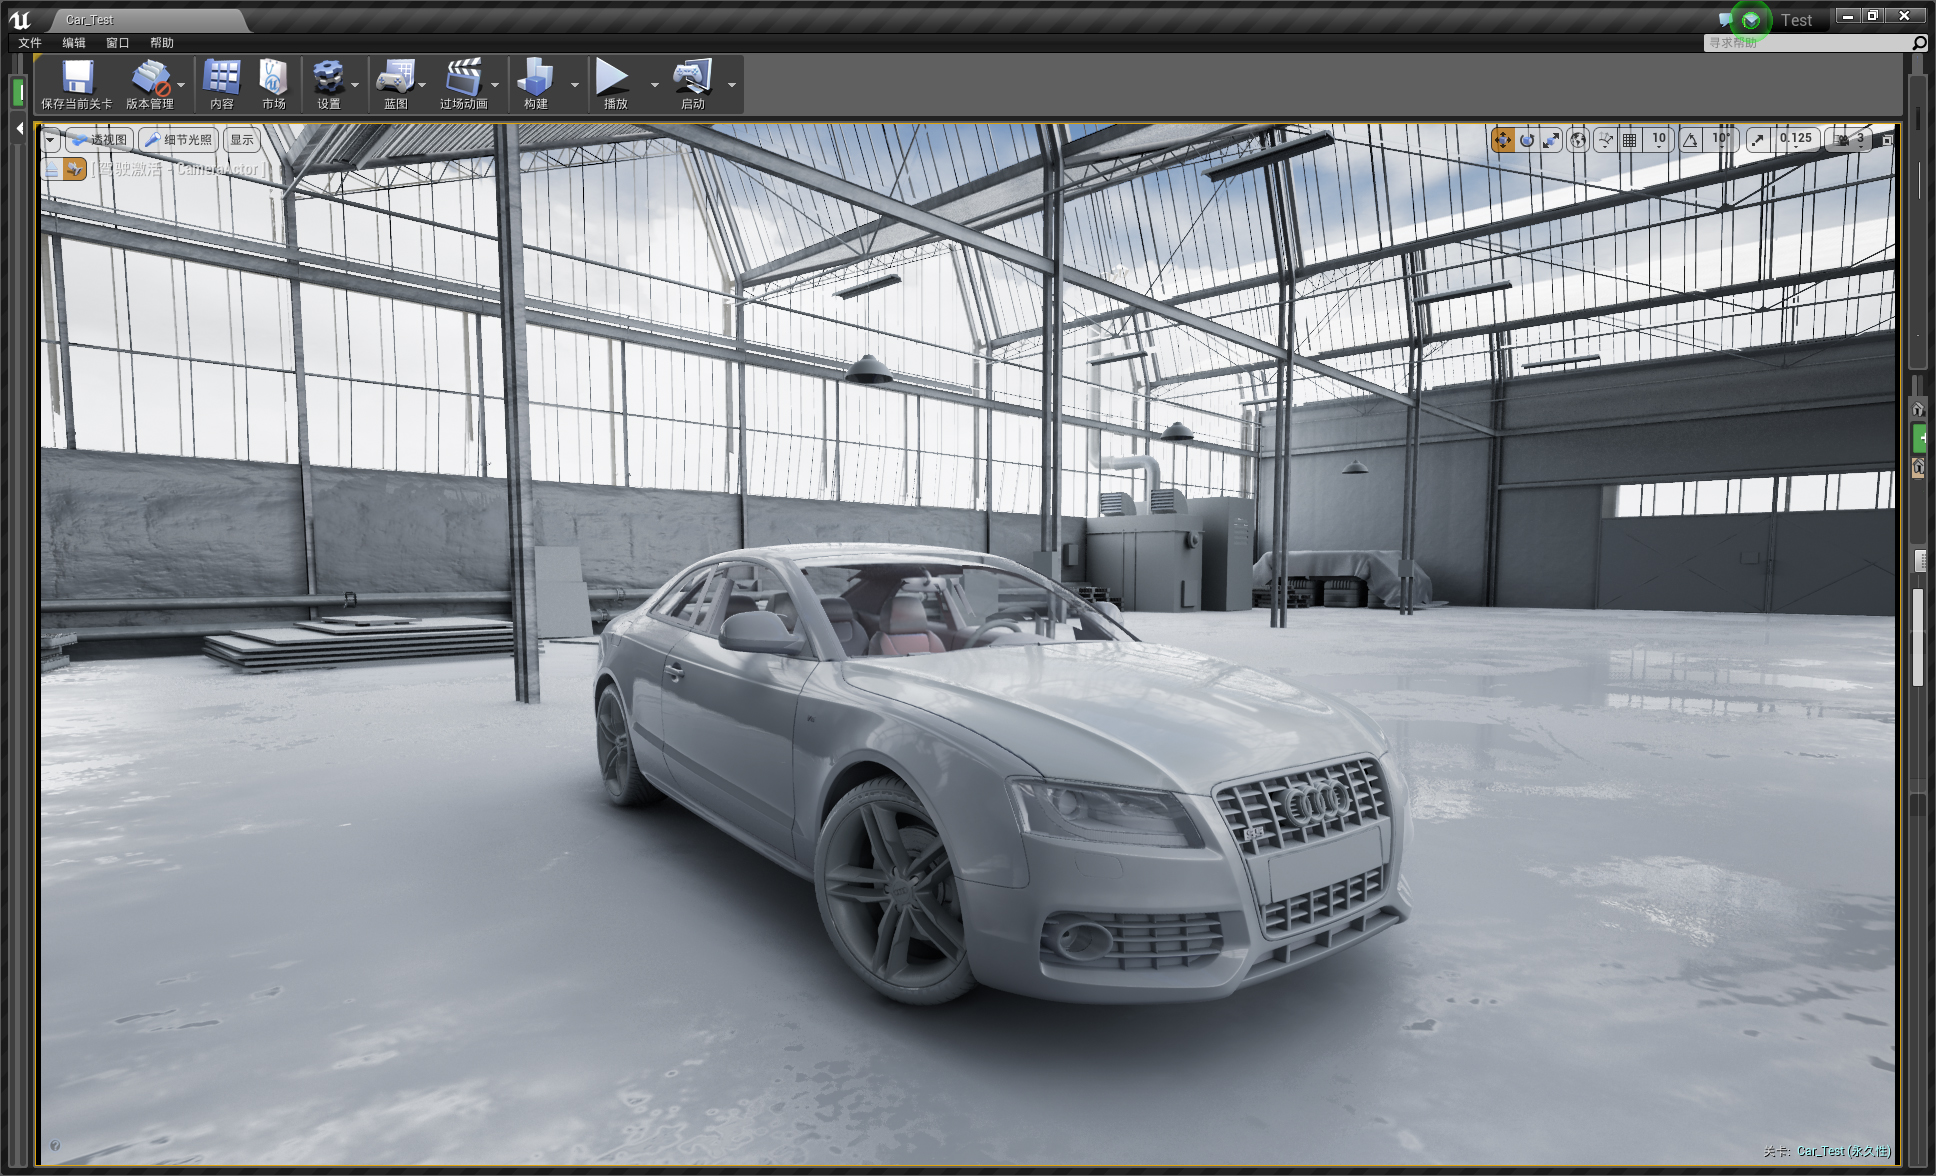Image resolution: width=1936 pixels, height=1176 pixels.
Task: Open scale snap 0.125 dropdown
Action: (1796, 140)
